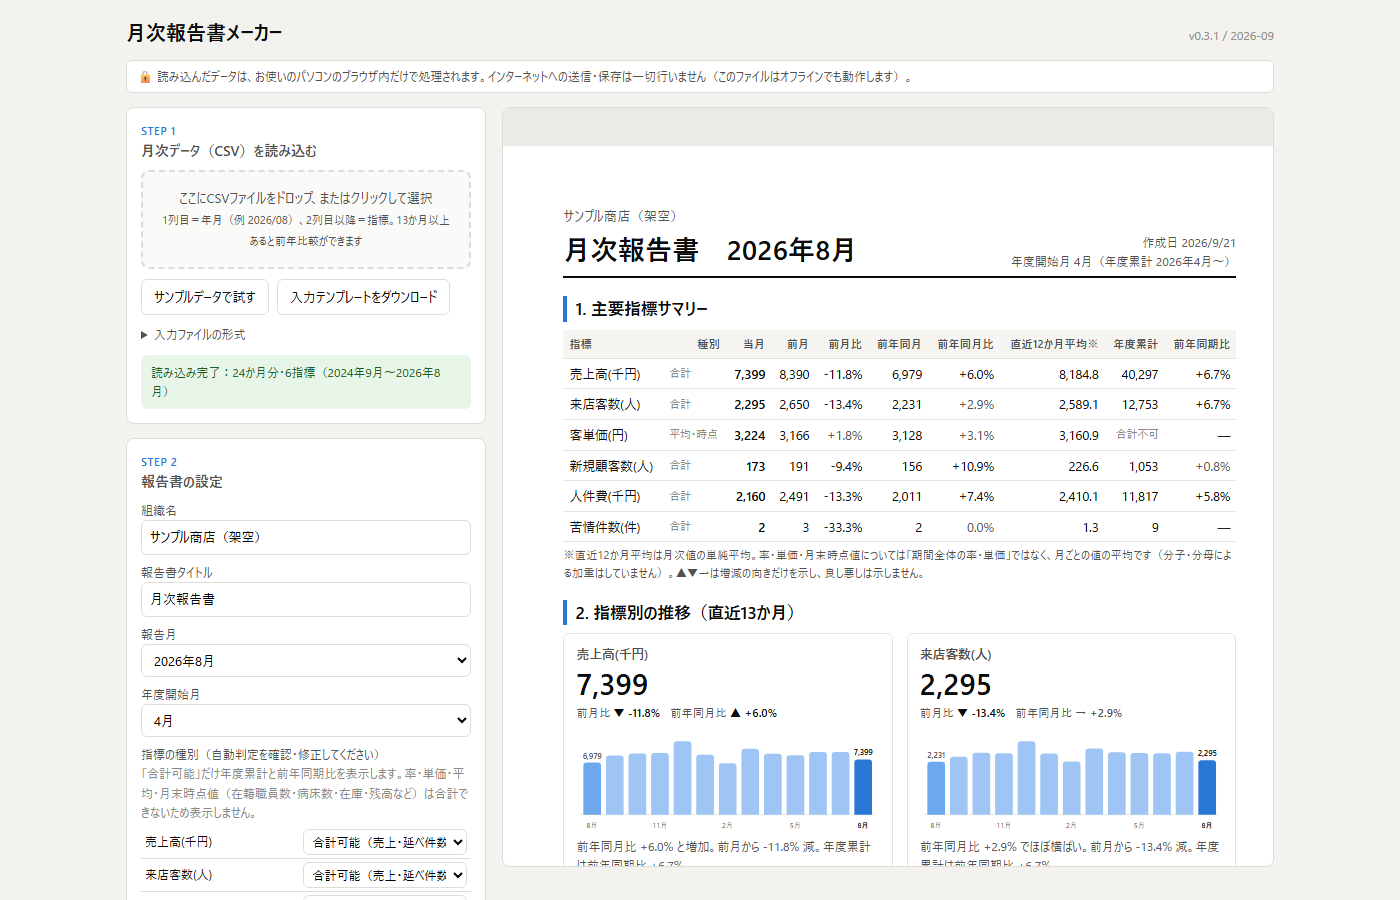Click the 8,184.8 average cell
The height and width of the screenshot is (900, 1400).
[x=1079, y=375]
